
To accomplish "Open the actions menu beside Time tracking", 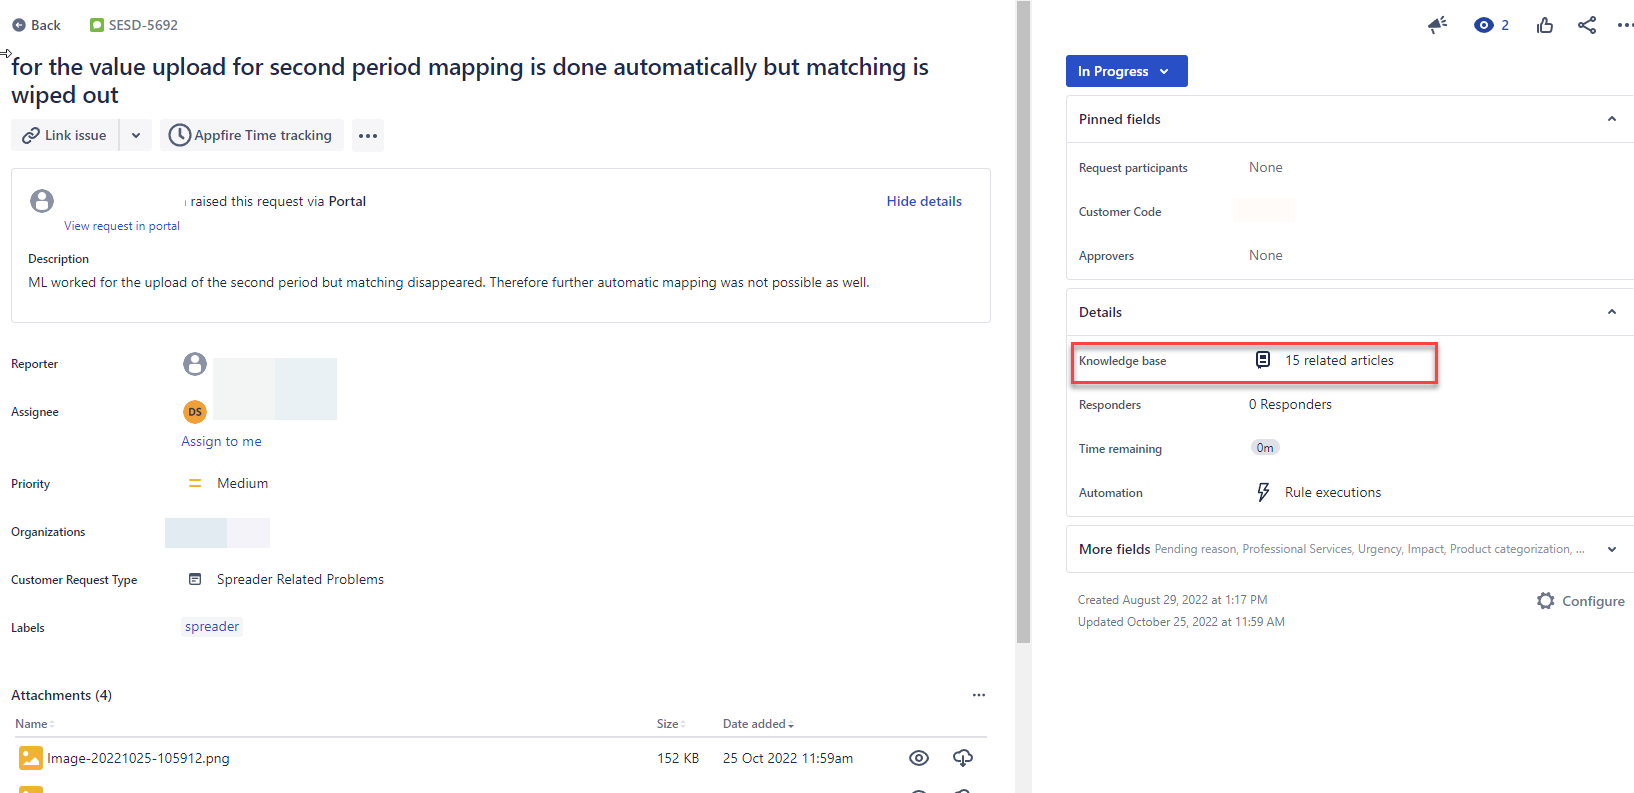I will [x=368, y=135].
